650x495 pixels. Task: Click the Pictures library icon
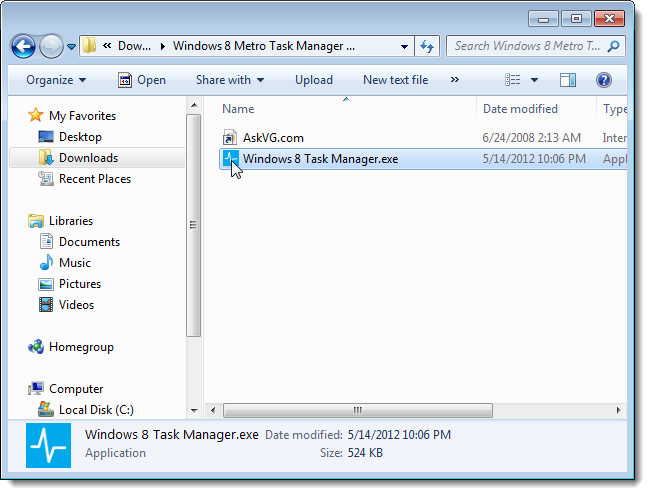click(x=46, y=284)
